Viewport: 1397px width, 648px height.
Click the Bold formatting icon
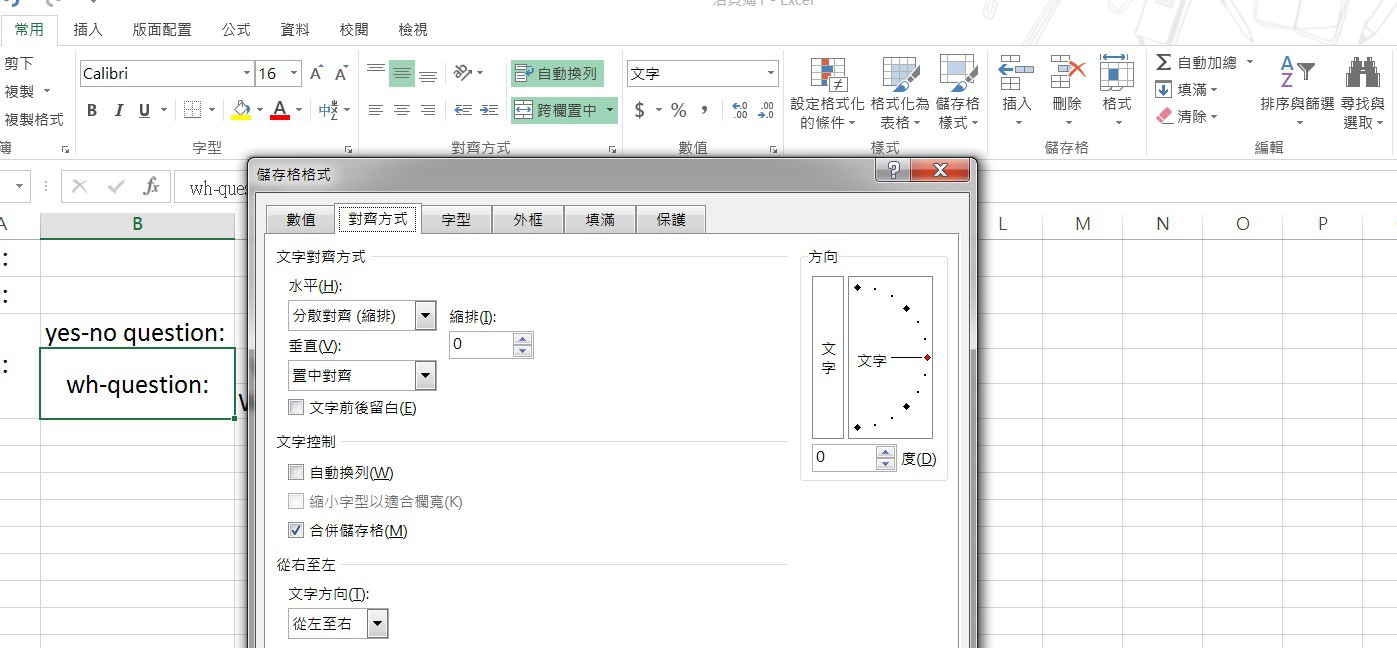[92, 110]
